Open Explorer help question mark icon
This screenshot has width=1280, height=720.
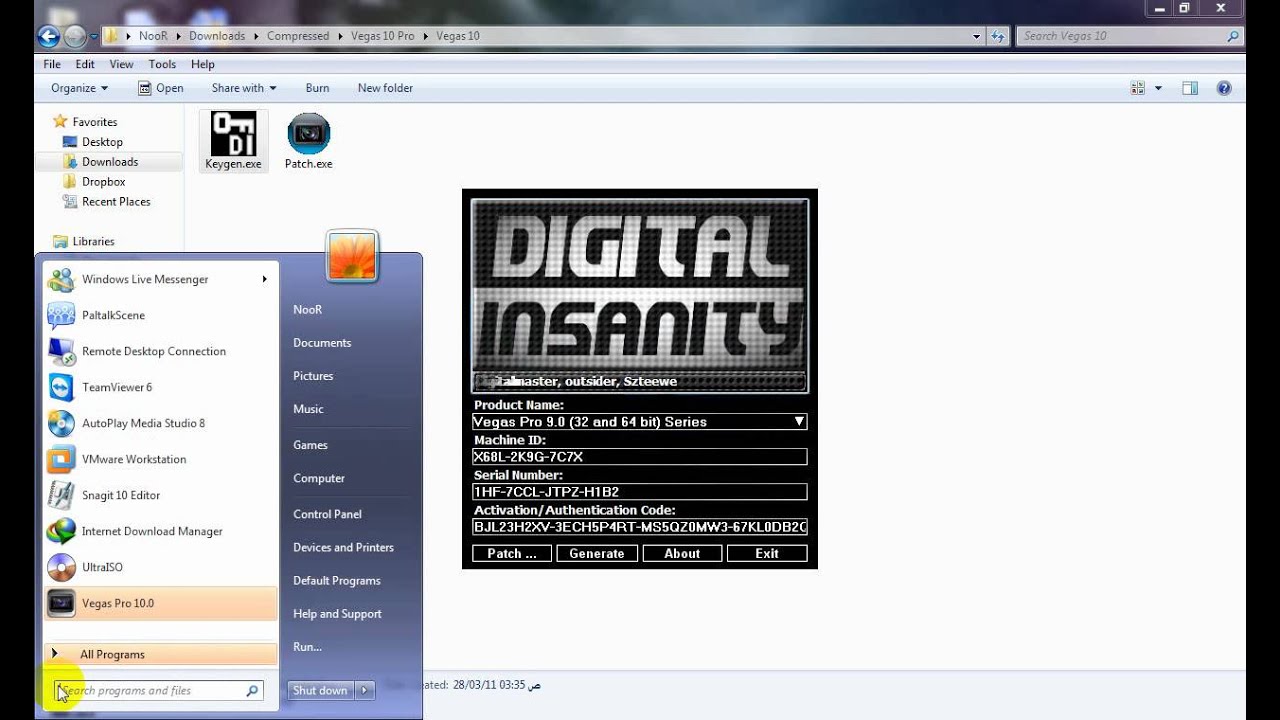point(1223,88)
